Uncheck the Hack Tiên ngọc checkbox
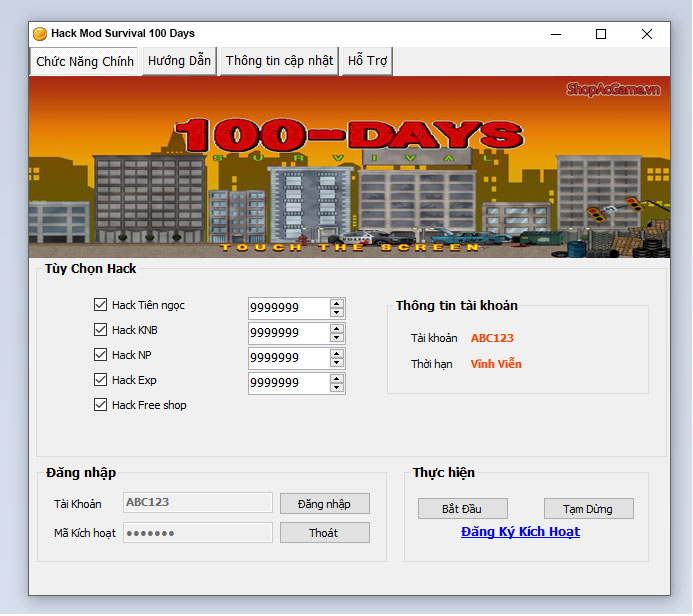693x616 pixels. tap(100, 304)
